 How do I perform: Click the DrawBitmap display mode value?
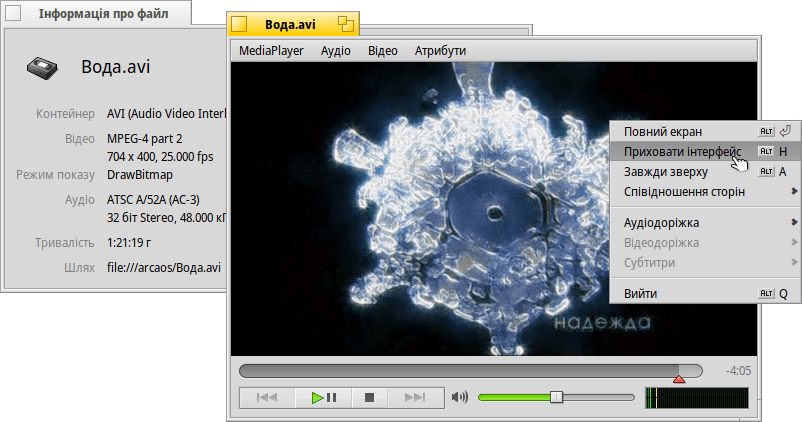140,174
